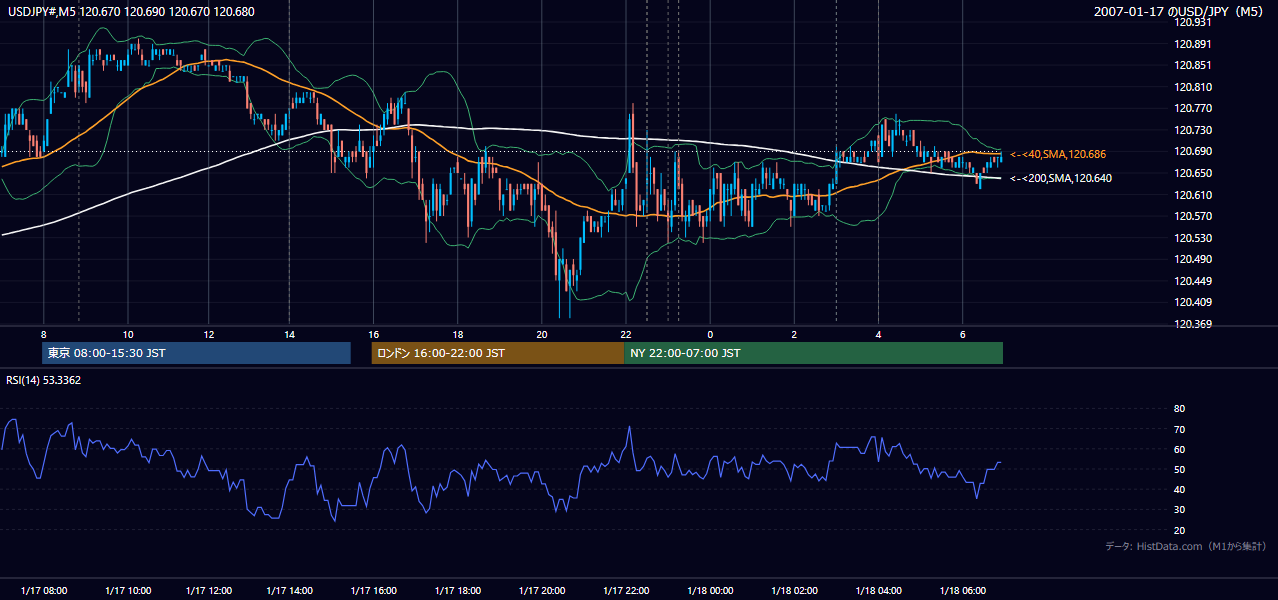
Task: Select the NY 22:00-07:00 JST session bar
Action: tap(813, 353)
